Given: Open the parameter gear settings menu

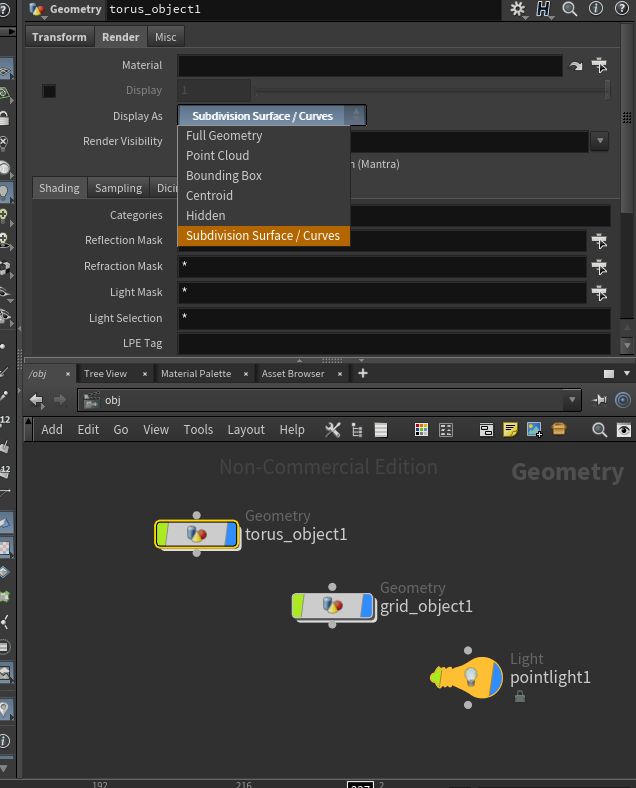Looking at the screenshot, I should [x=518, y=9].
